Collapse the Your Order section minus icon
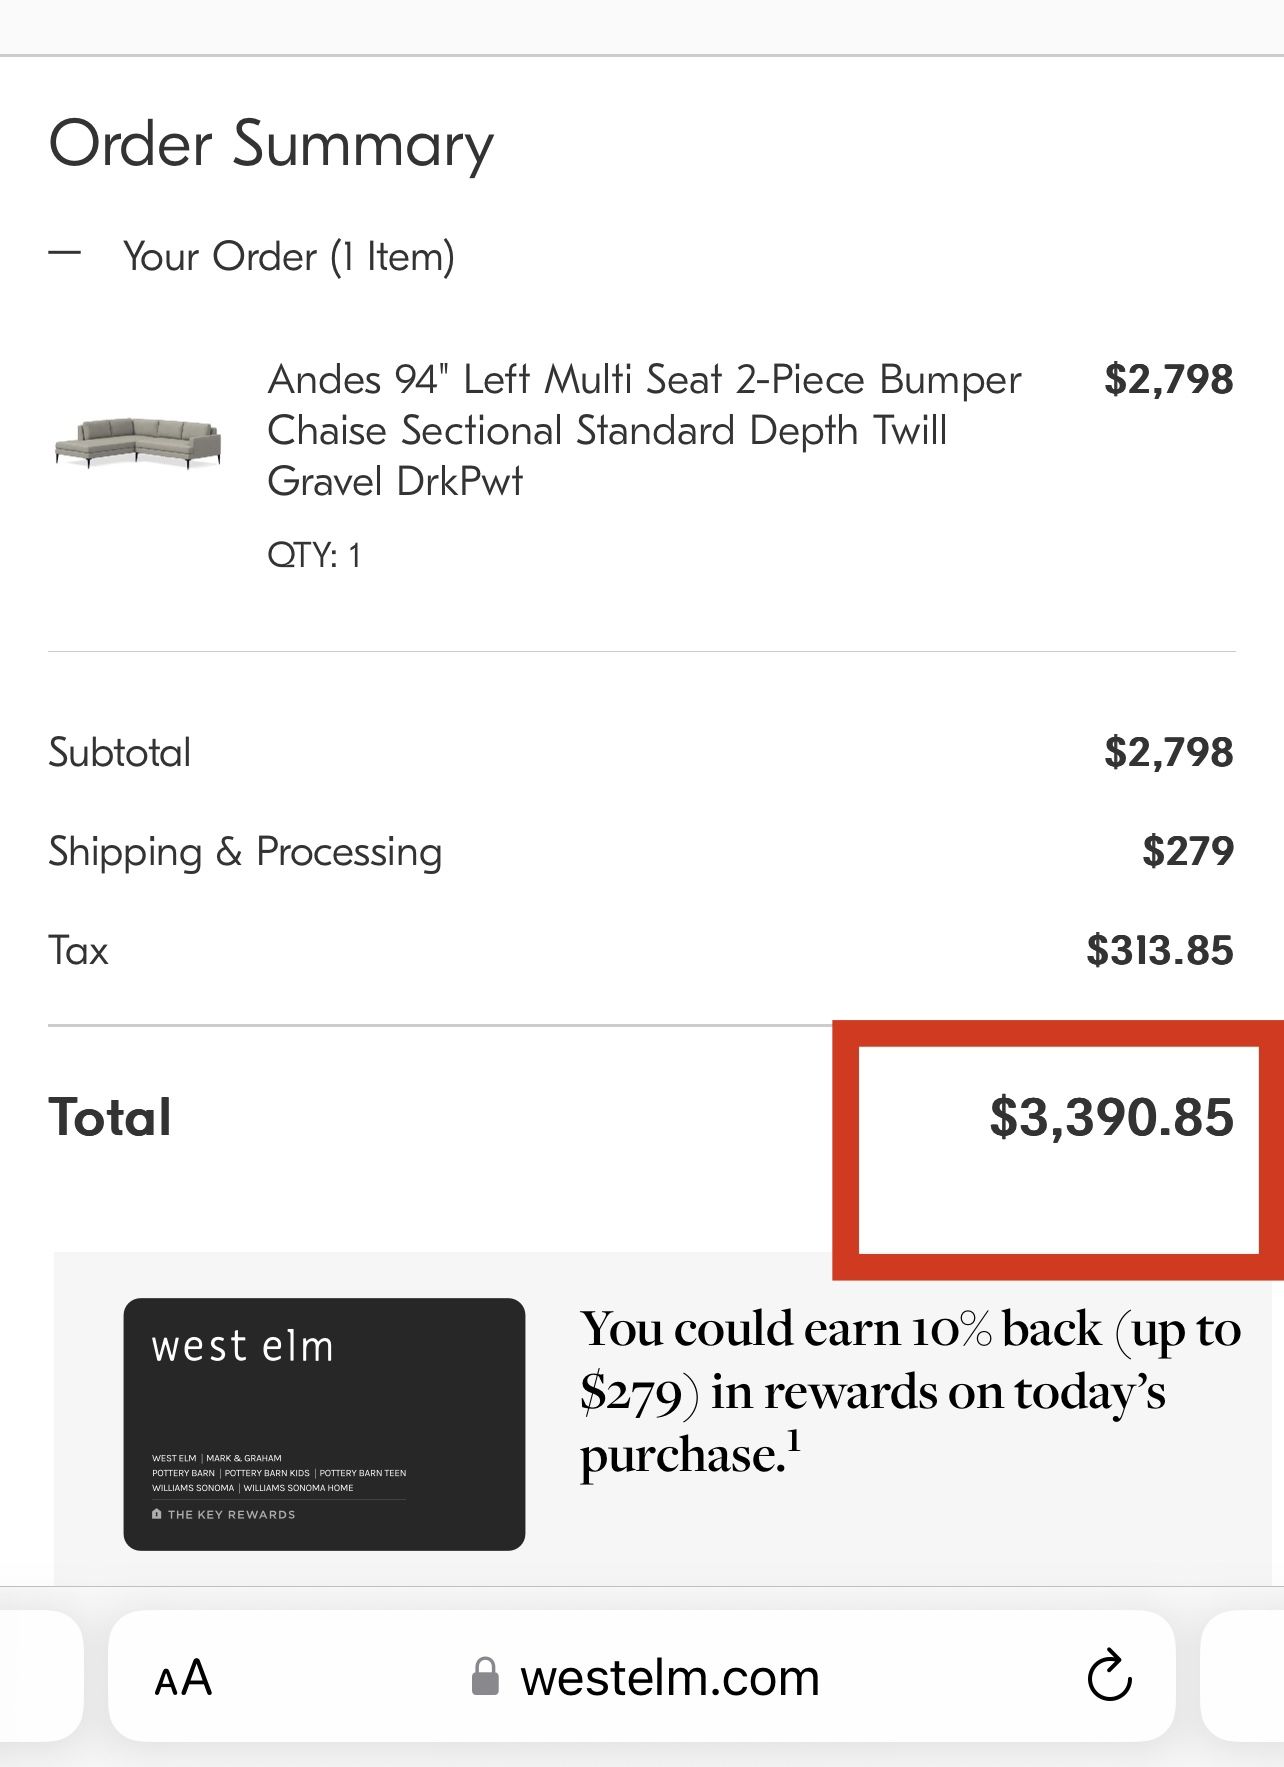The image size is (1284, 1767). coord(64,254)
